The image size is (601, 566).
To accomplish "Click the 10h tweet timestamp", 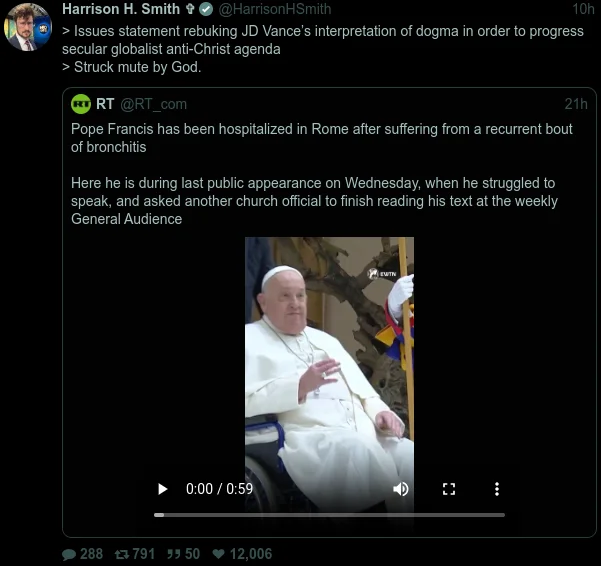I will point(583,10).
